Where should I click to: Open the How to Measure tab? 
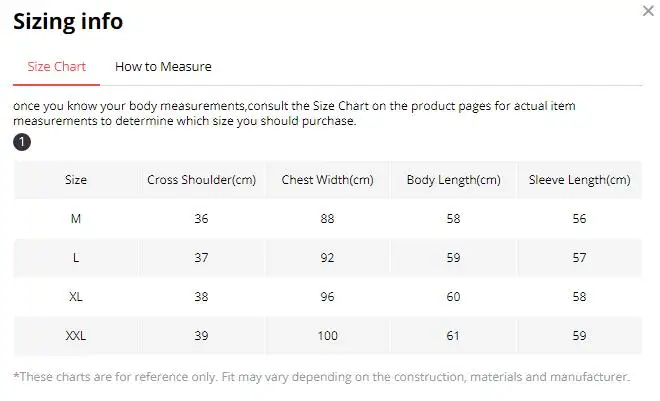(163, 67)
